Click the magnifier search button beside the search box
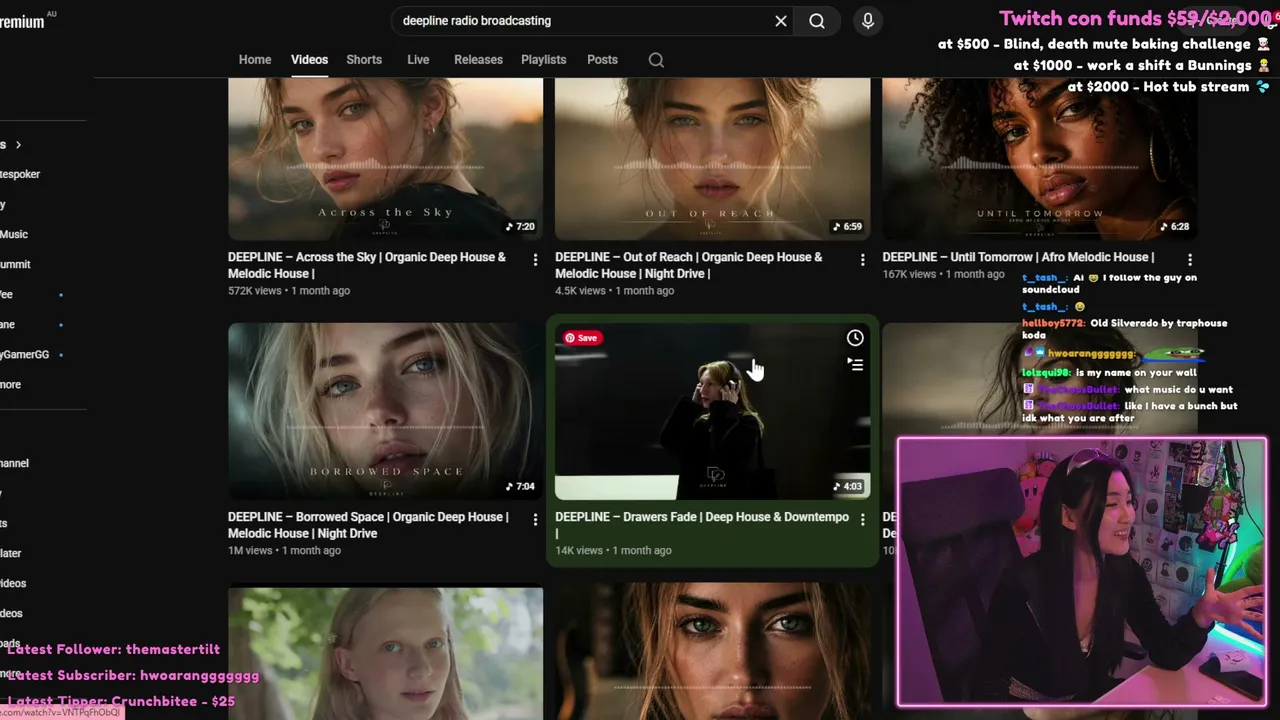Image resolution: width=1280 pixels, height=720 pixels. click(817, 21)
